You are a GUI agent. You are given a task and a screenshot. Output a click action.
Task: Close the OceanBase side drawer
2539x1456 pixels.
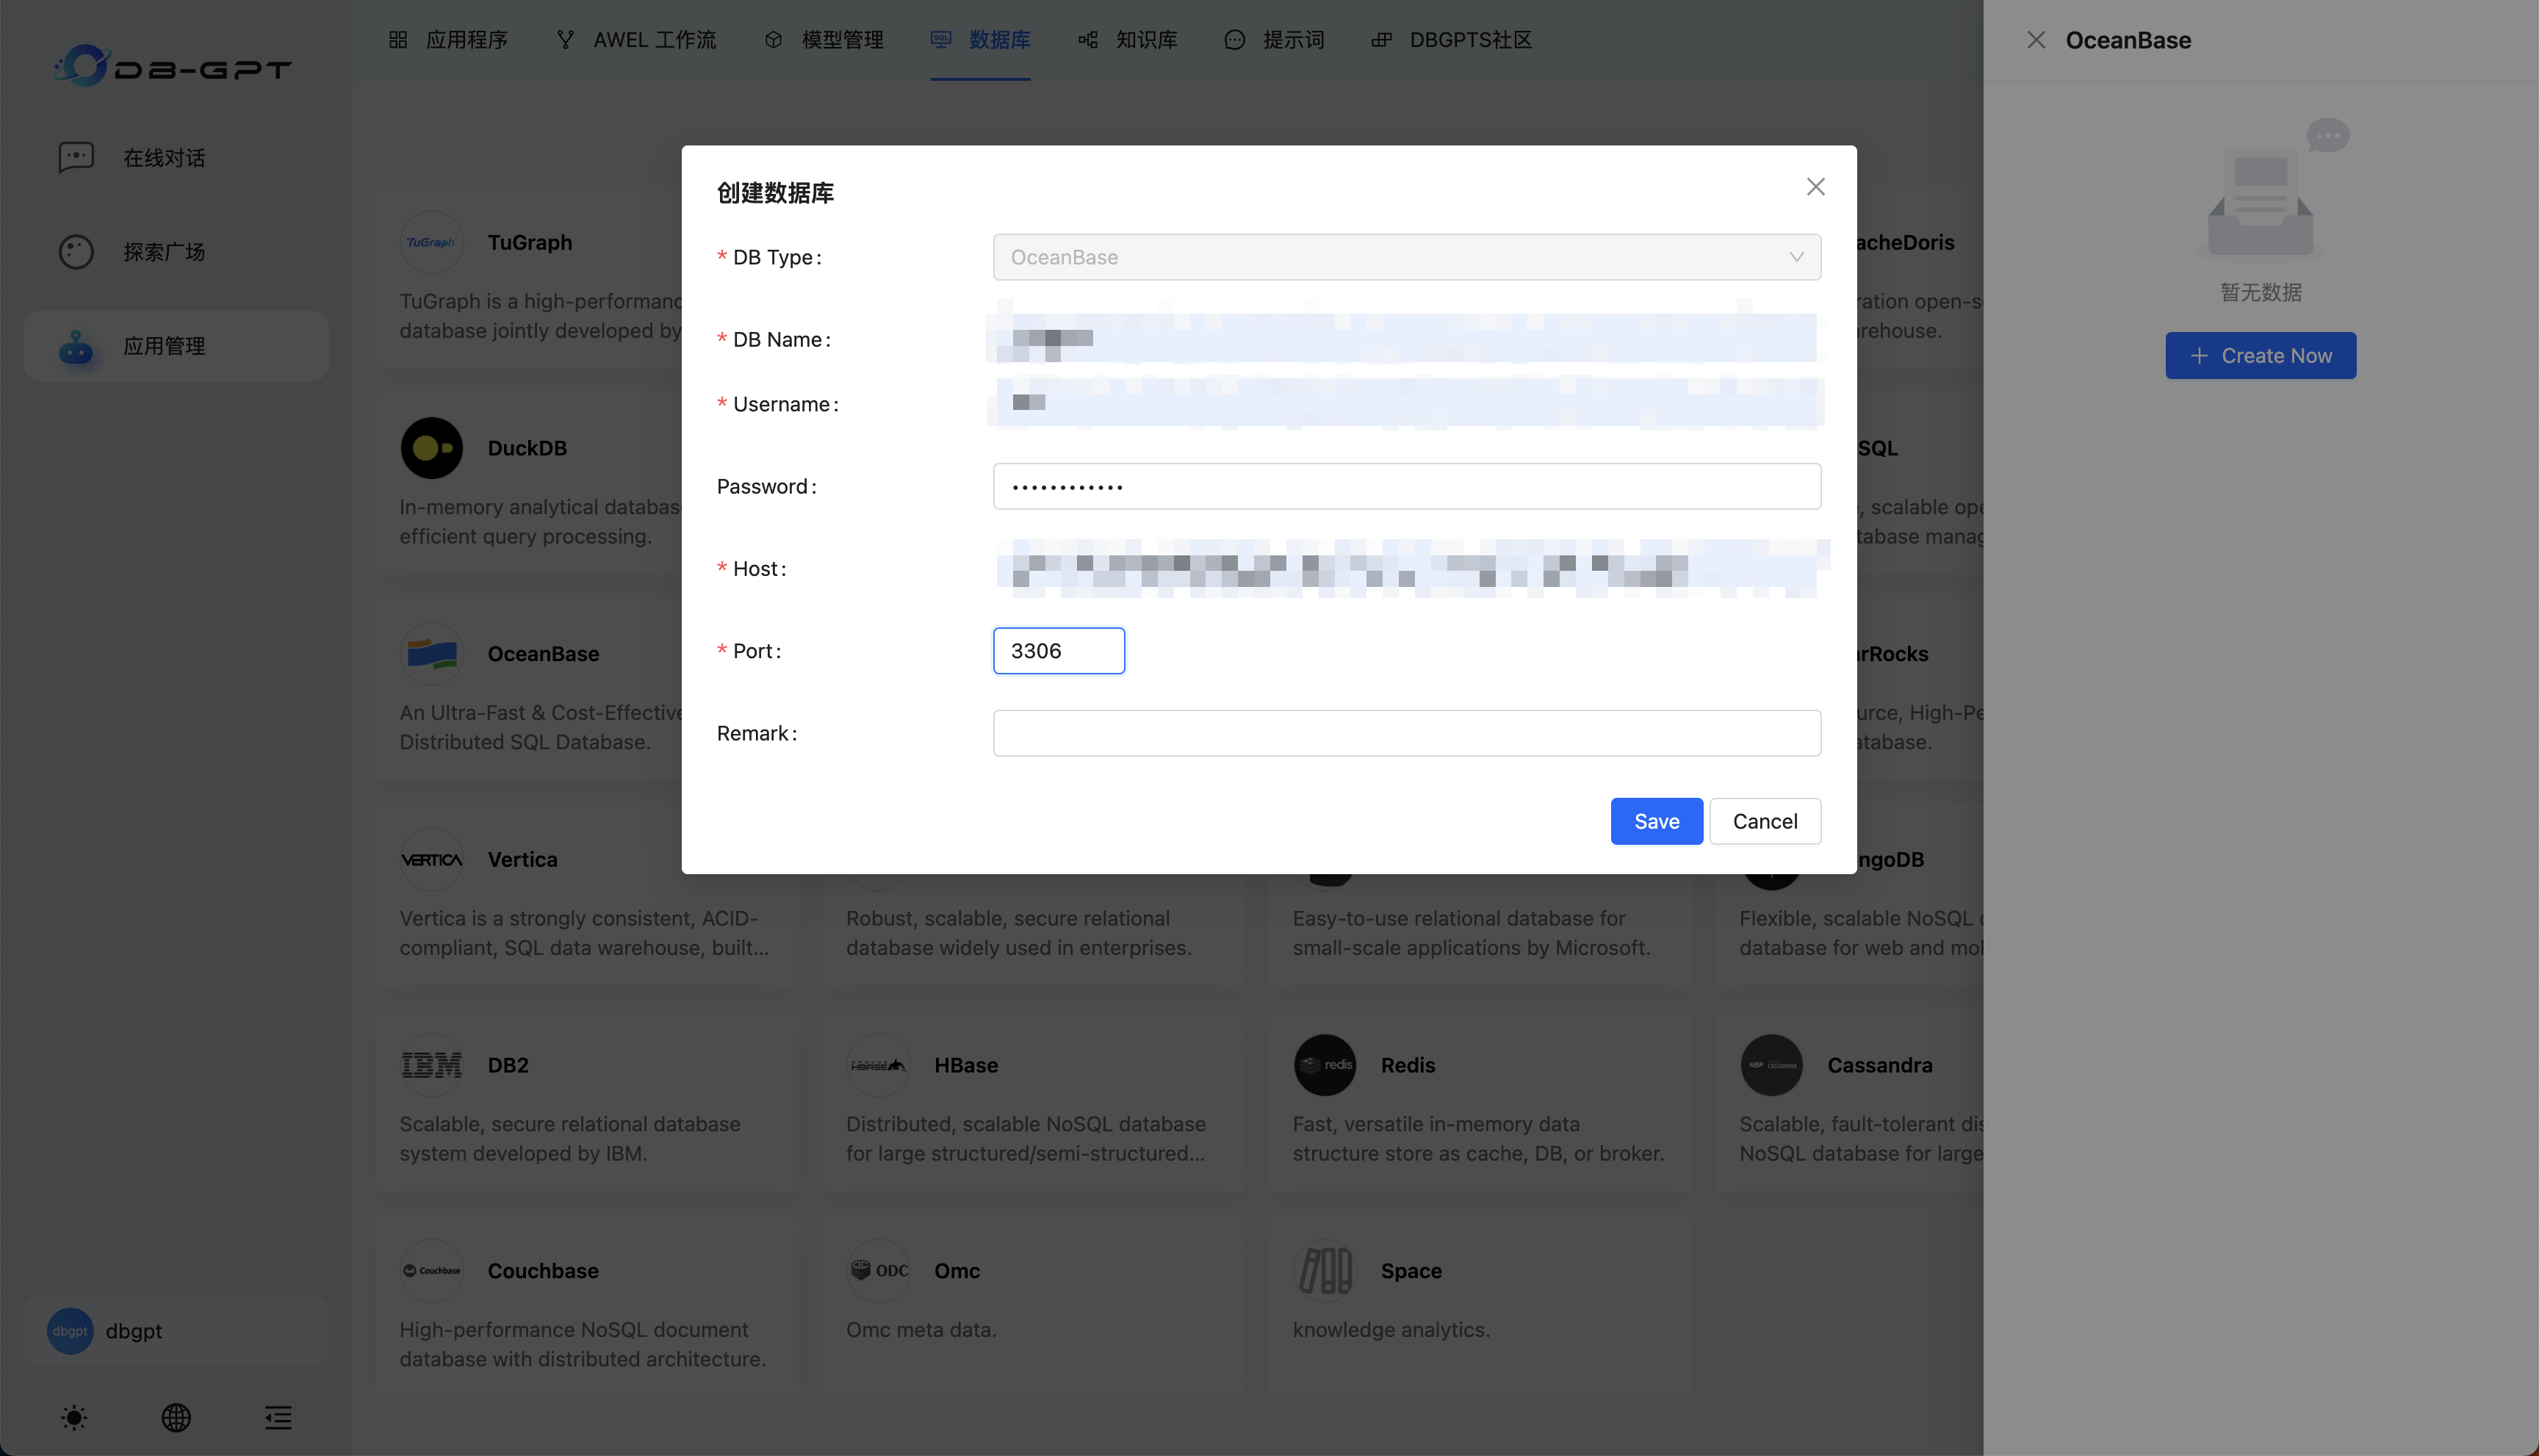click(2036, 40)
